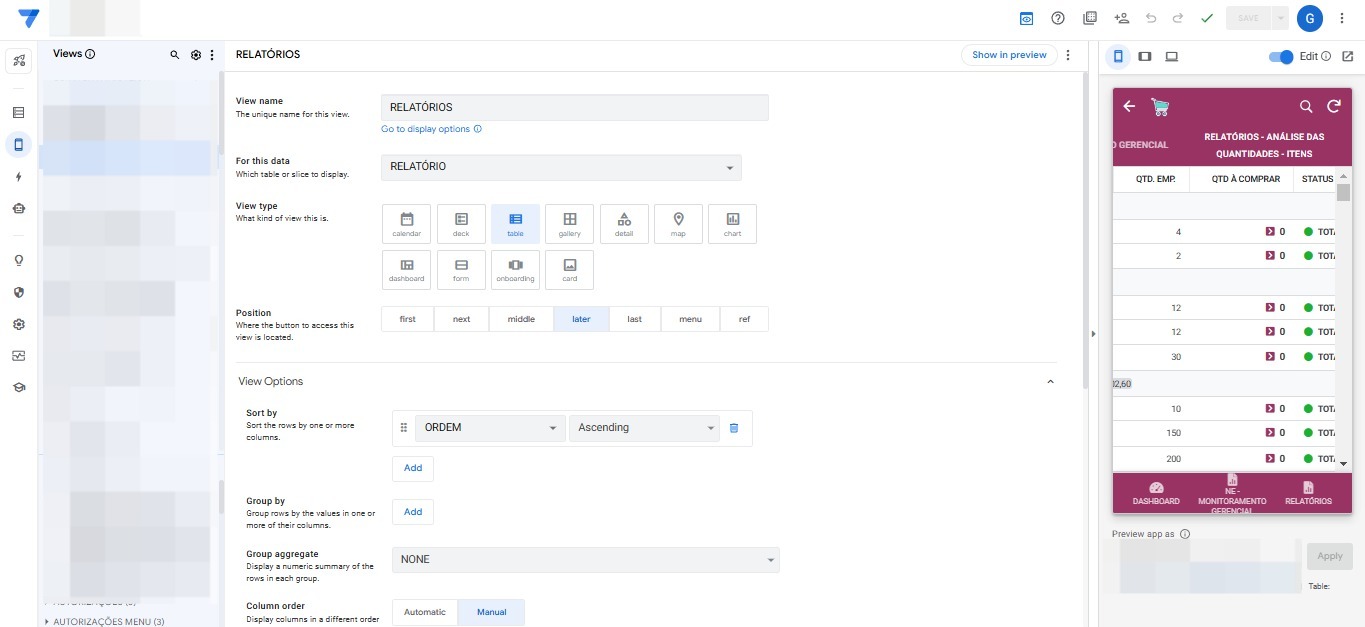Open the For this data dropdown
Image resolution: width=1365 pixels, height=627 pixels.
coord(561,167)
